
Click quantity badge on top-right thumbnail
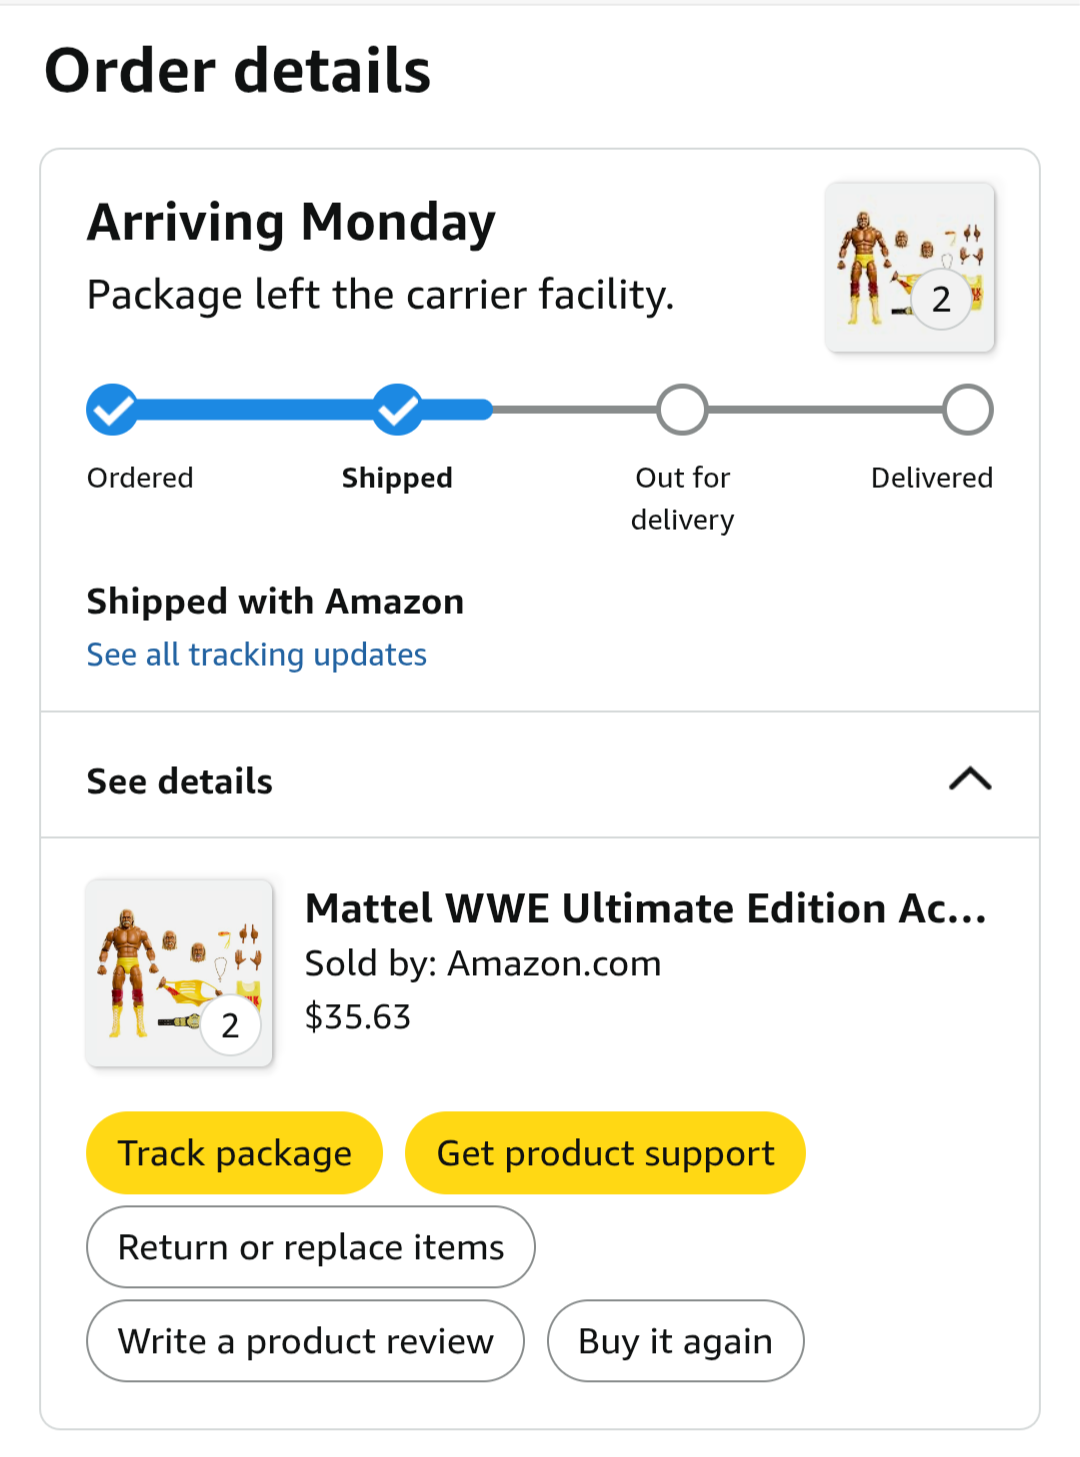941,299
